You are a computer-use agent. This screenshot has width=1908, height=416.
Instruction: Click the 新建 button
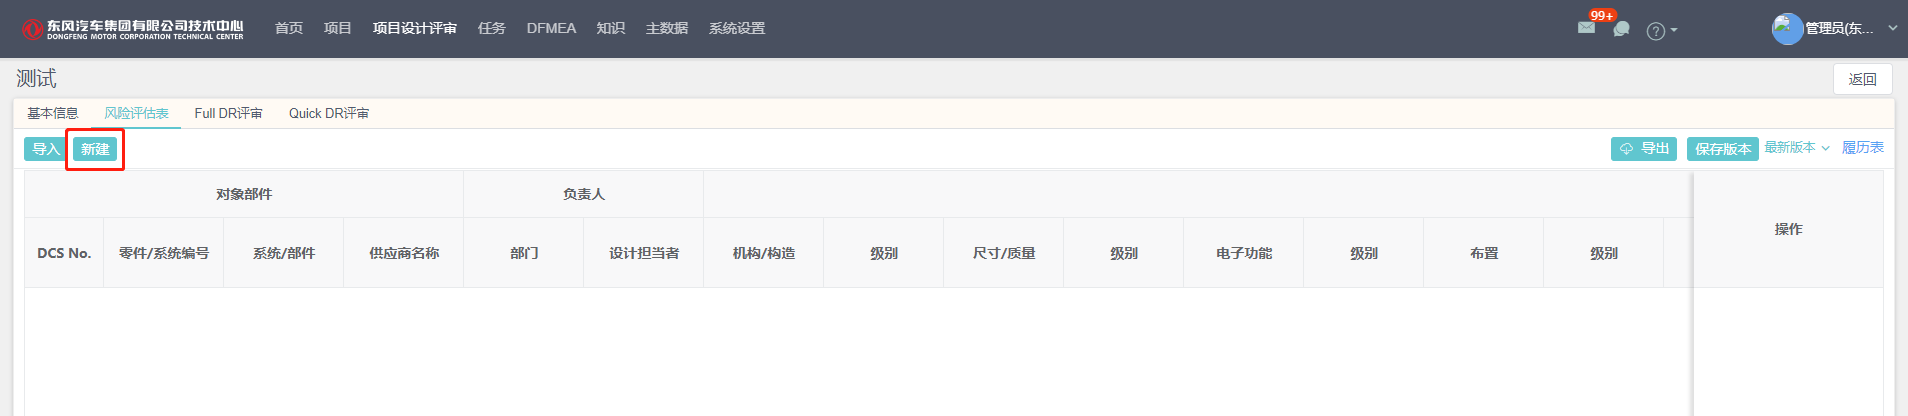click(x=95, y=149)
